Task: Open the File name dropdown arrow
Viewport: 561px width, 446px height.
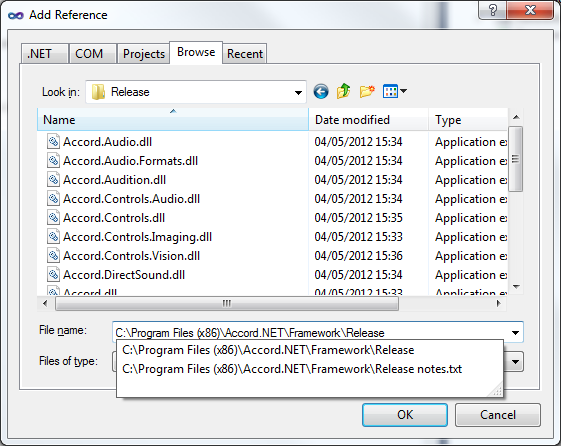Action: [515, 333]
